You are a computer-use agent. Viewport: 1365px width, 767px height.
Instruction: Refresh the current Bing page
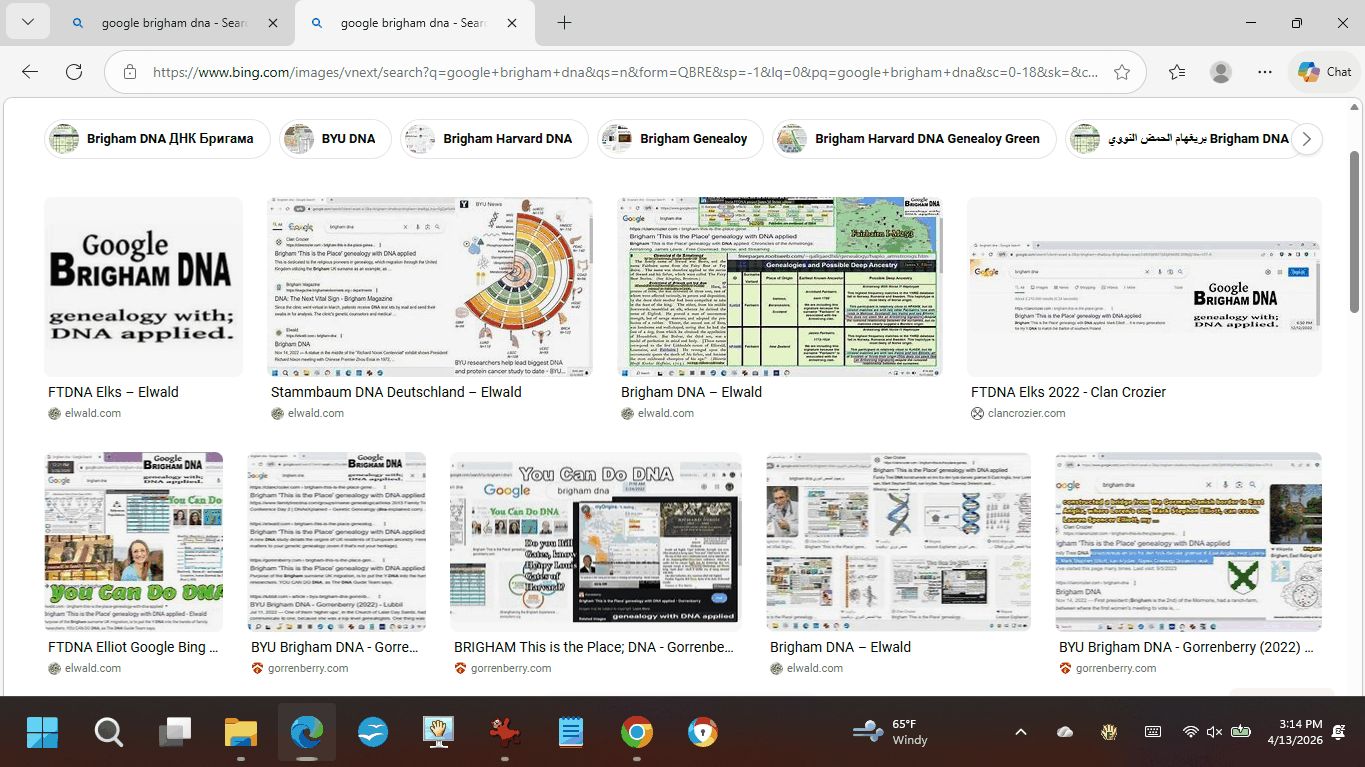(x=74, y=72)
